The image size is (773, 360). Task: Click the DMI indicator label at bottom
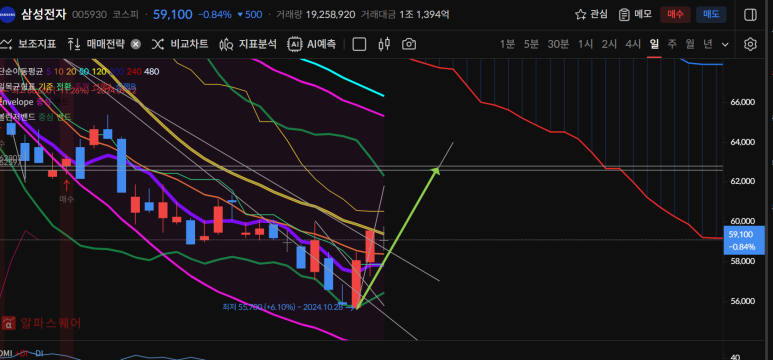[x=6, y=354]
